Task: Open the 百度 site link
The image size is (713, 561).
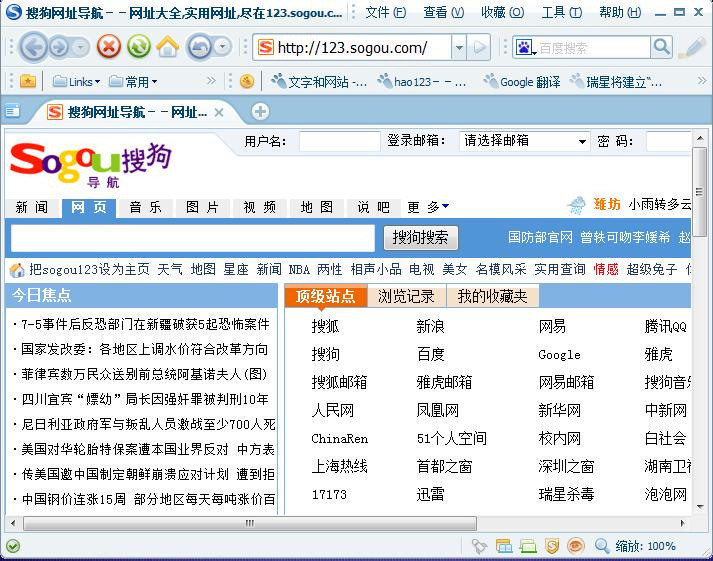Action: (x=431, y=354)
